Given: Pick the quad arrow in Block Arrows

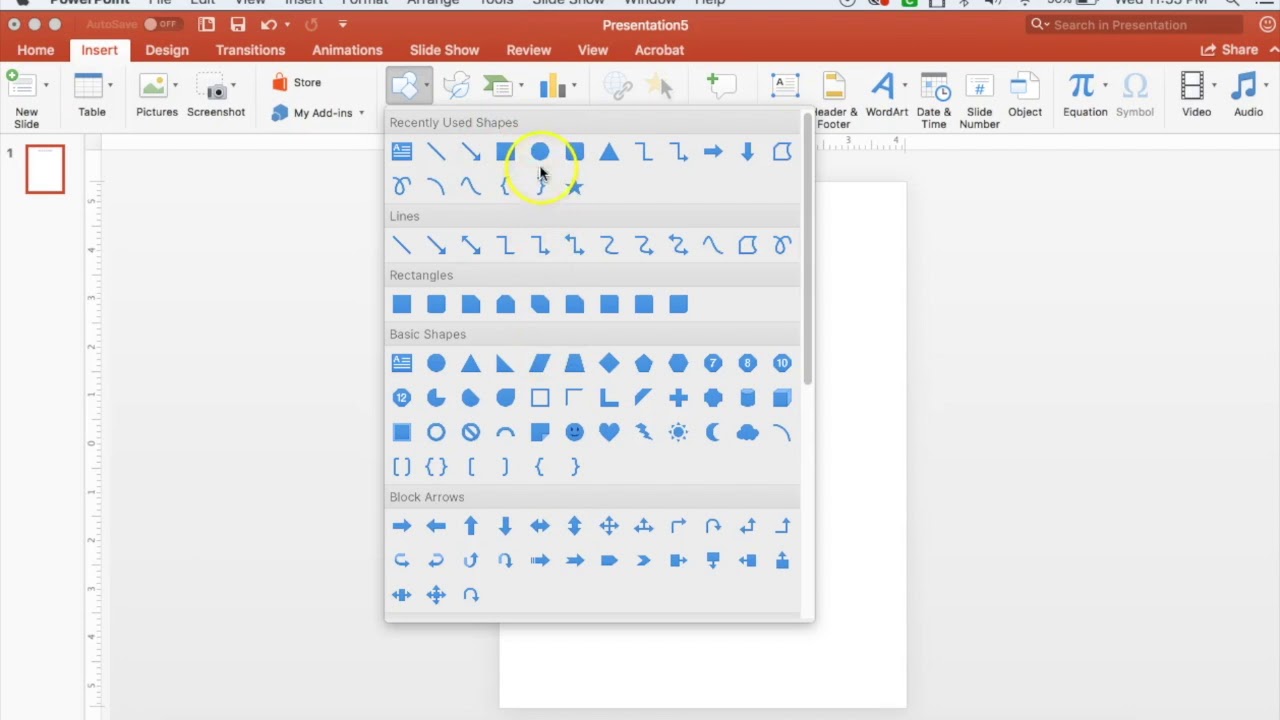Looking at the screenshot, I should 609,526.
